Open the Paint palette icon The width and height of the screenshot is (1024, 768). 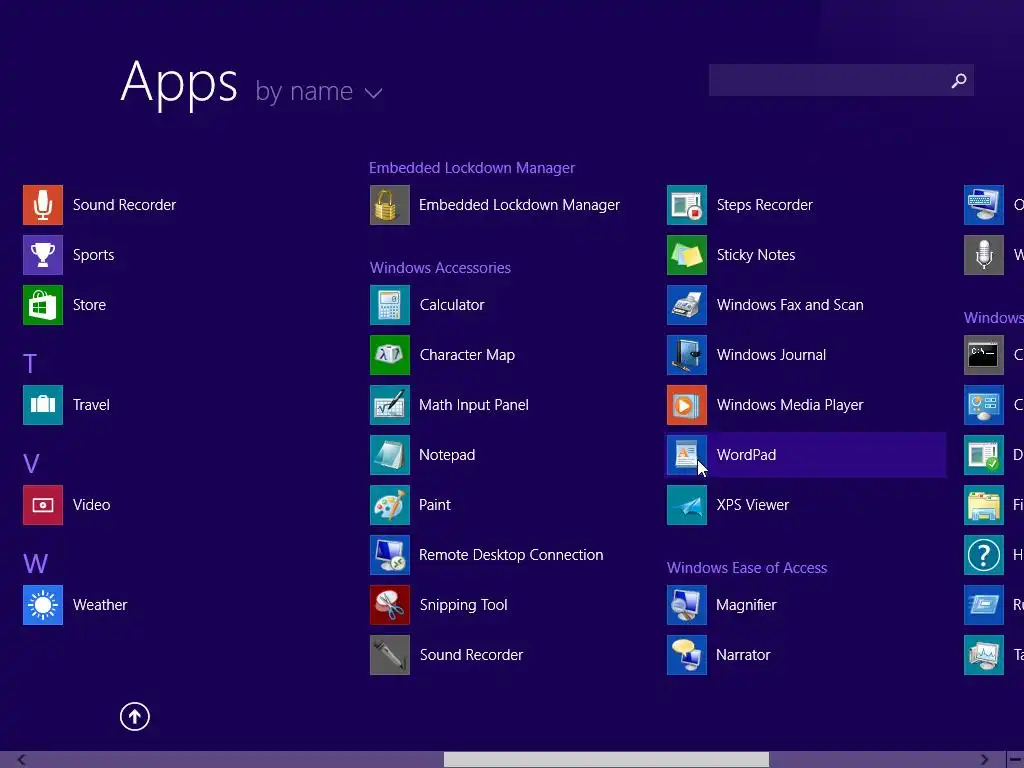pos(390,505)
